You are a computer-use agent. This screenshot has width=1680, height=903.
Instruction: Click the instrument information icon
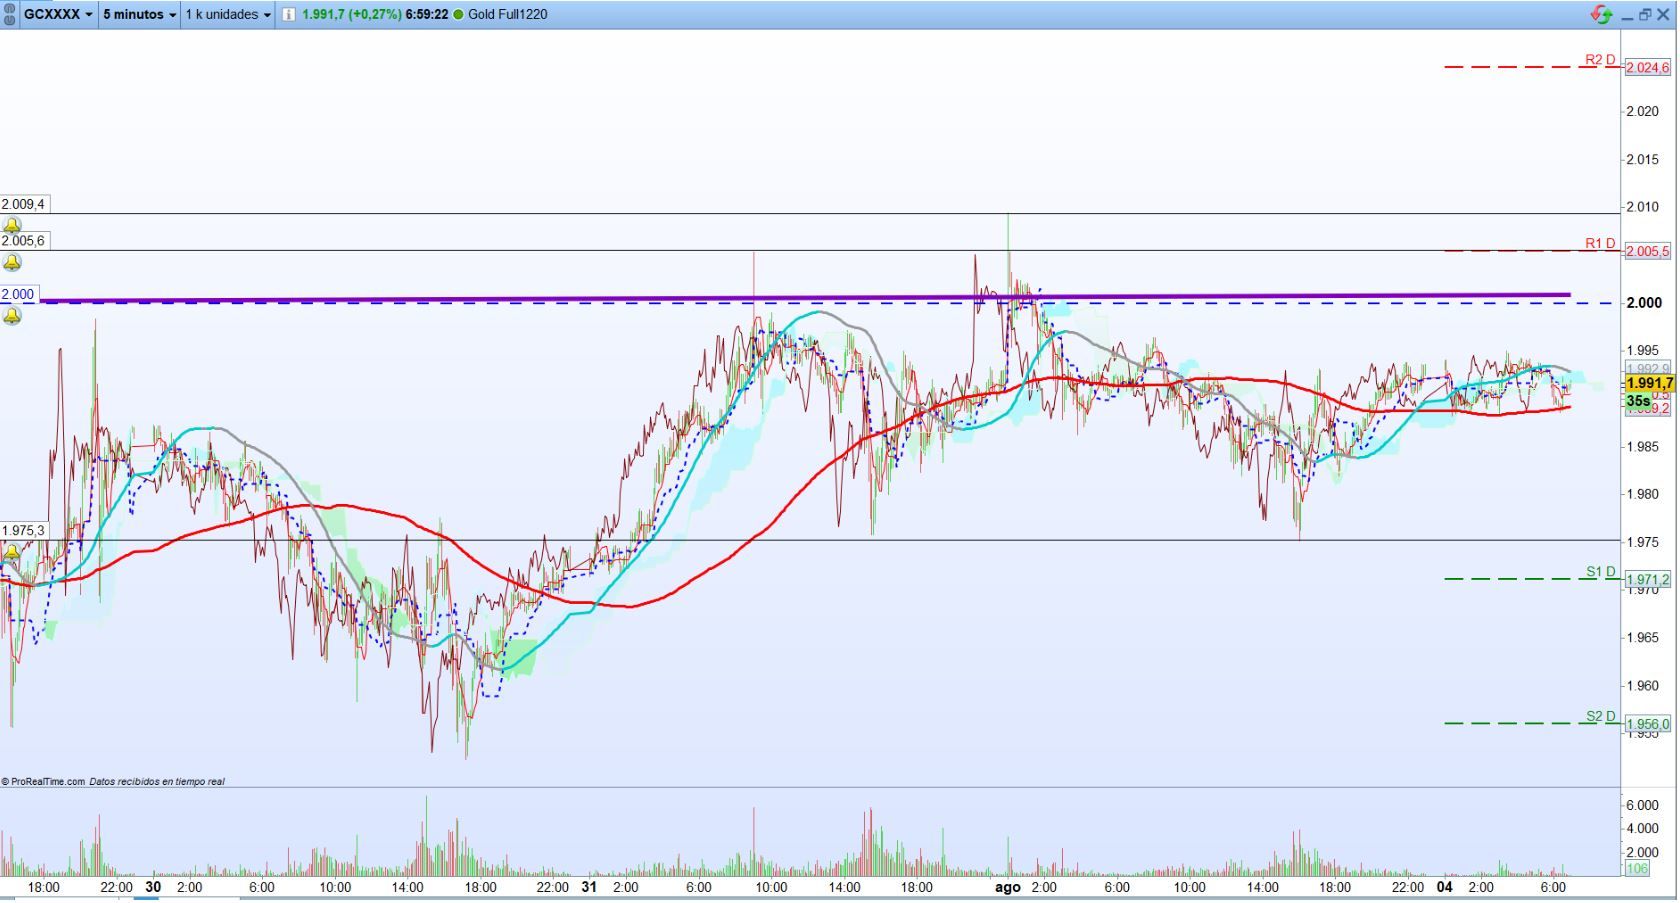click(289, 14)
